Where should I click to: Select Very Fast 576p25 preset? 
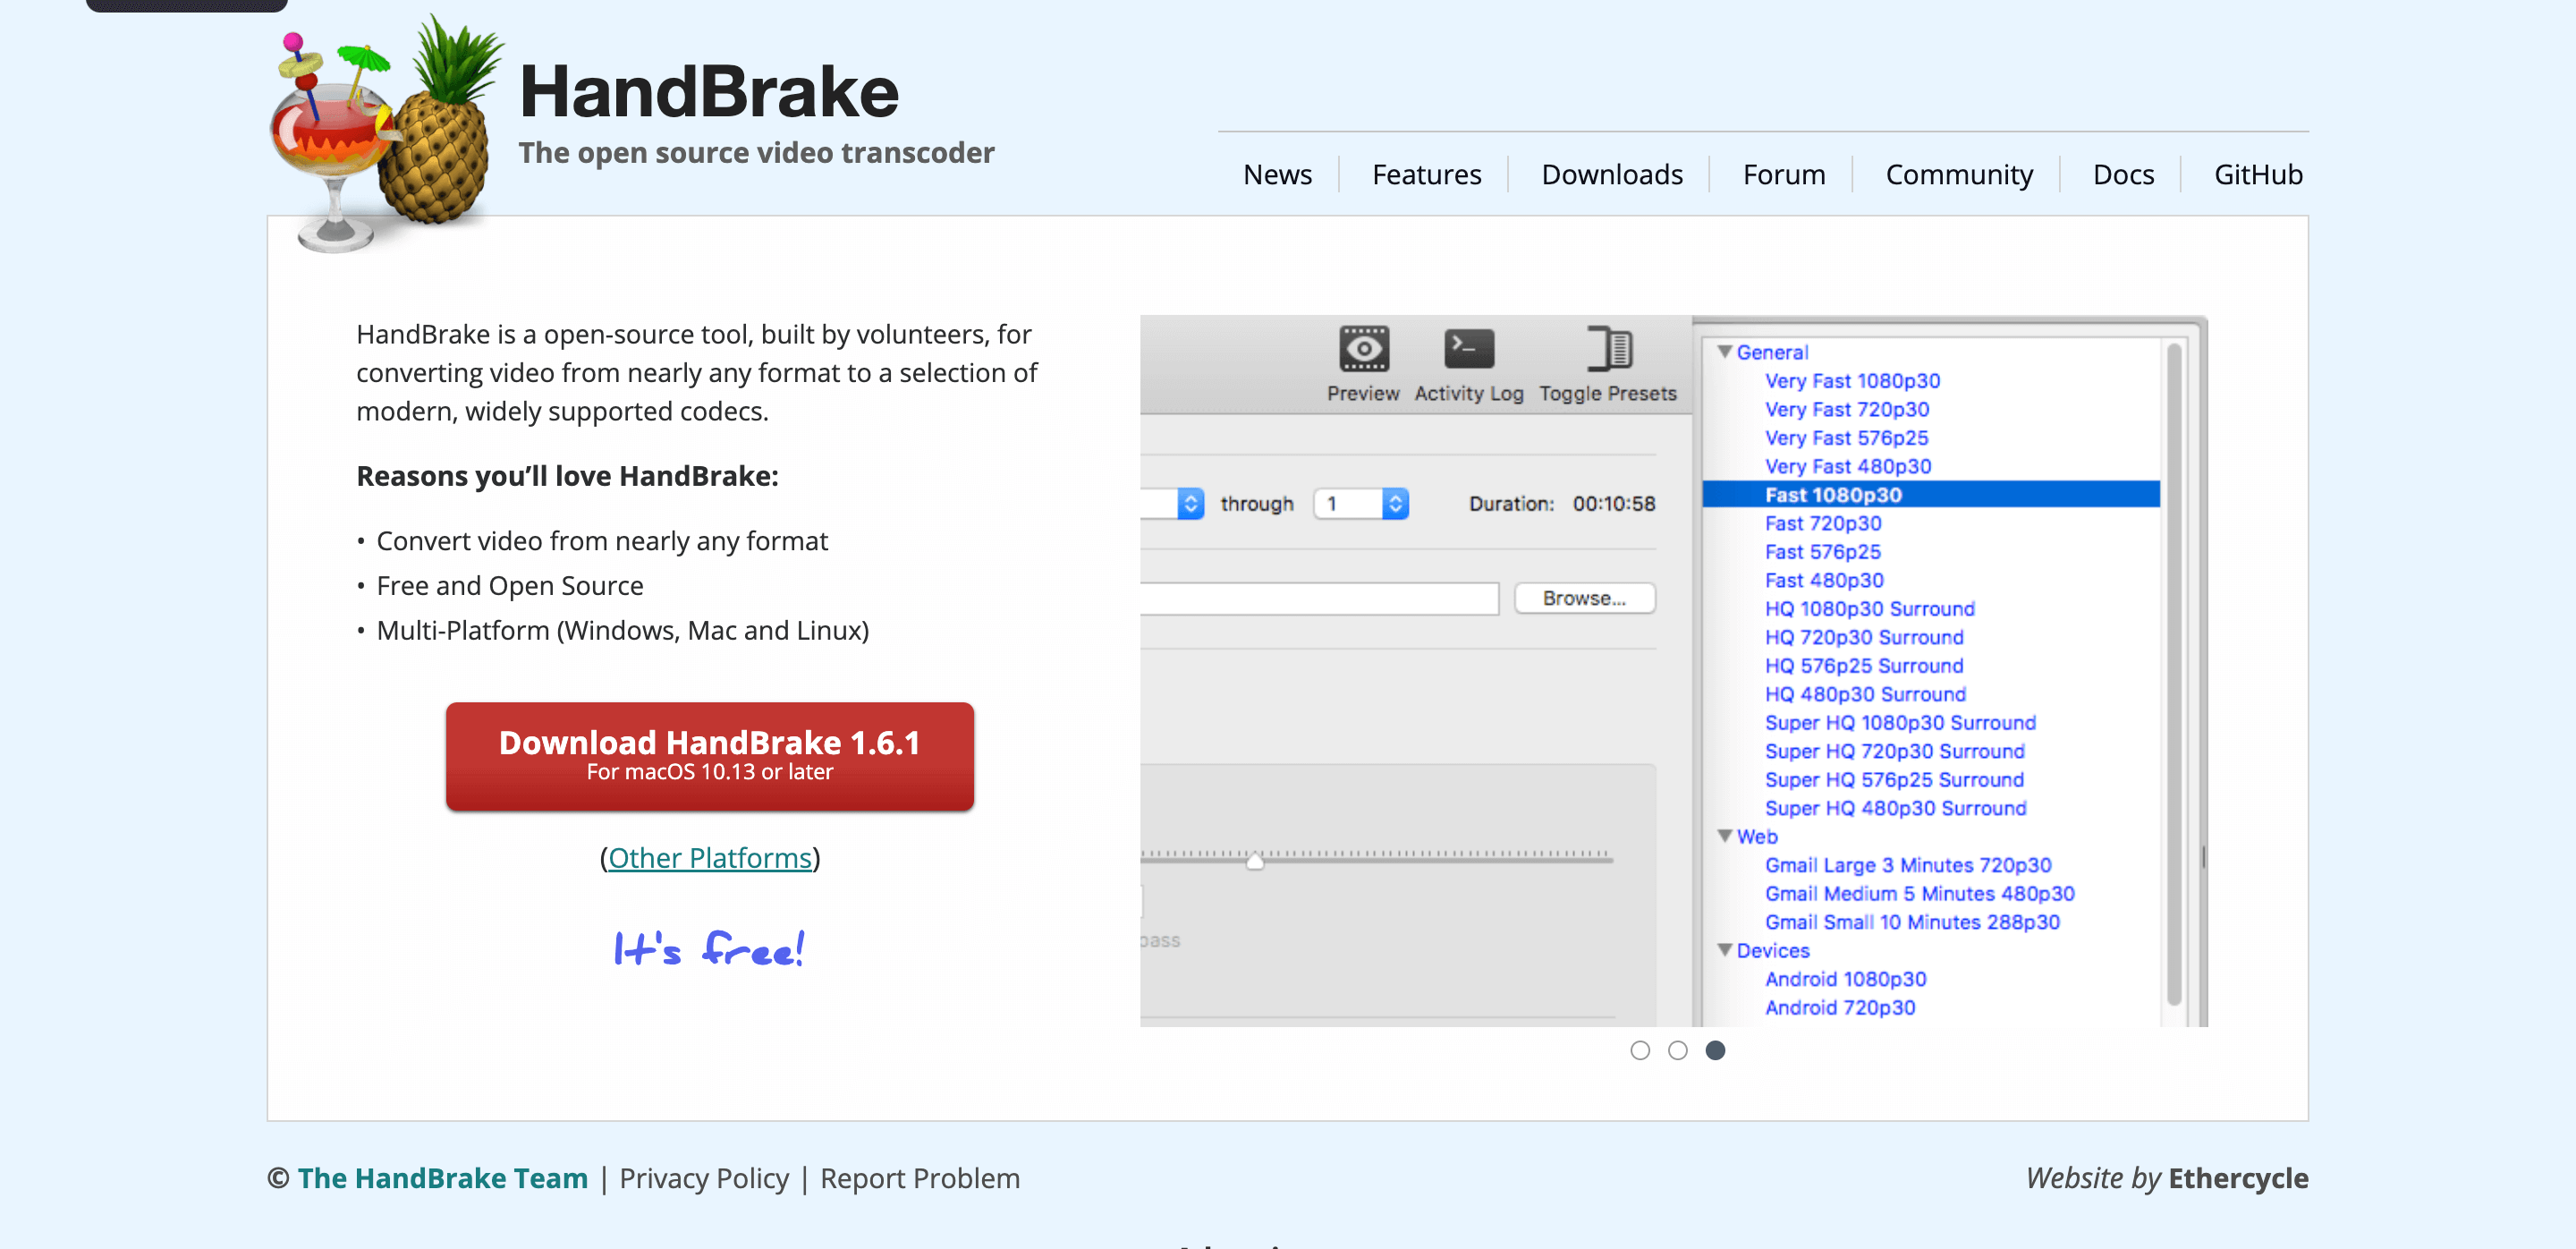[1845, 438]
